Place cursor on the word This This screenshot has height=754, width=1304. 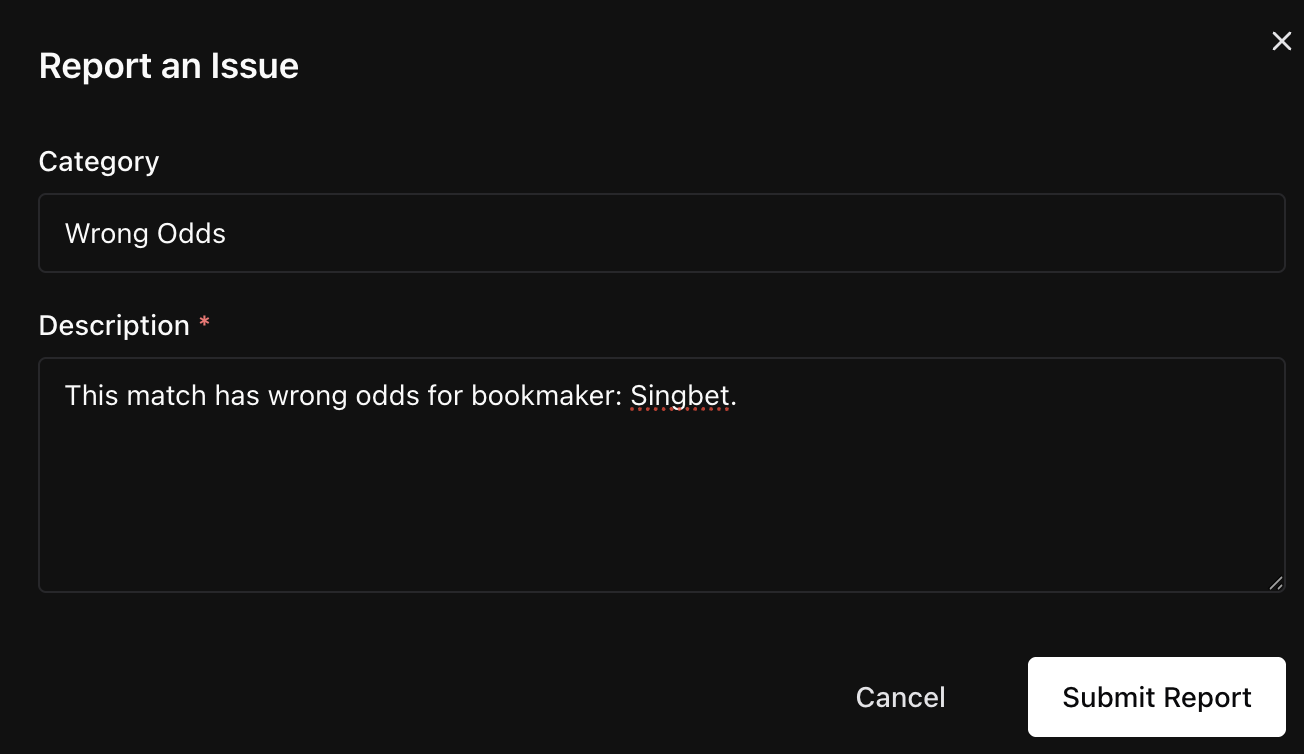click(92, 396)
